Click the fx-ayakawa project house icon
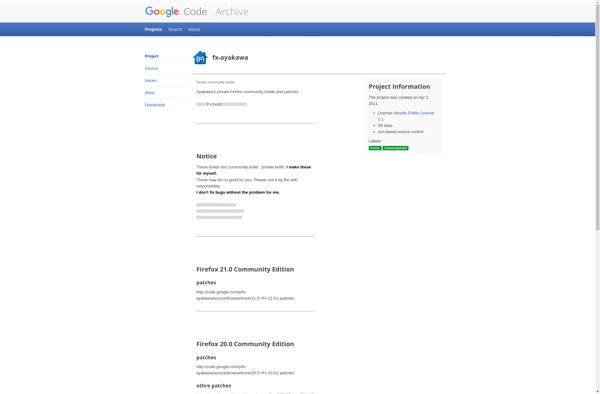Viewport: 600px width, 394px height. 200,57
